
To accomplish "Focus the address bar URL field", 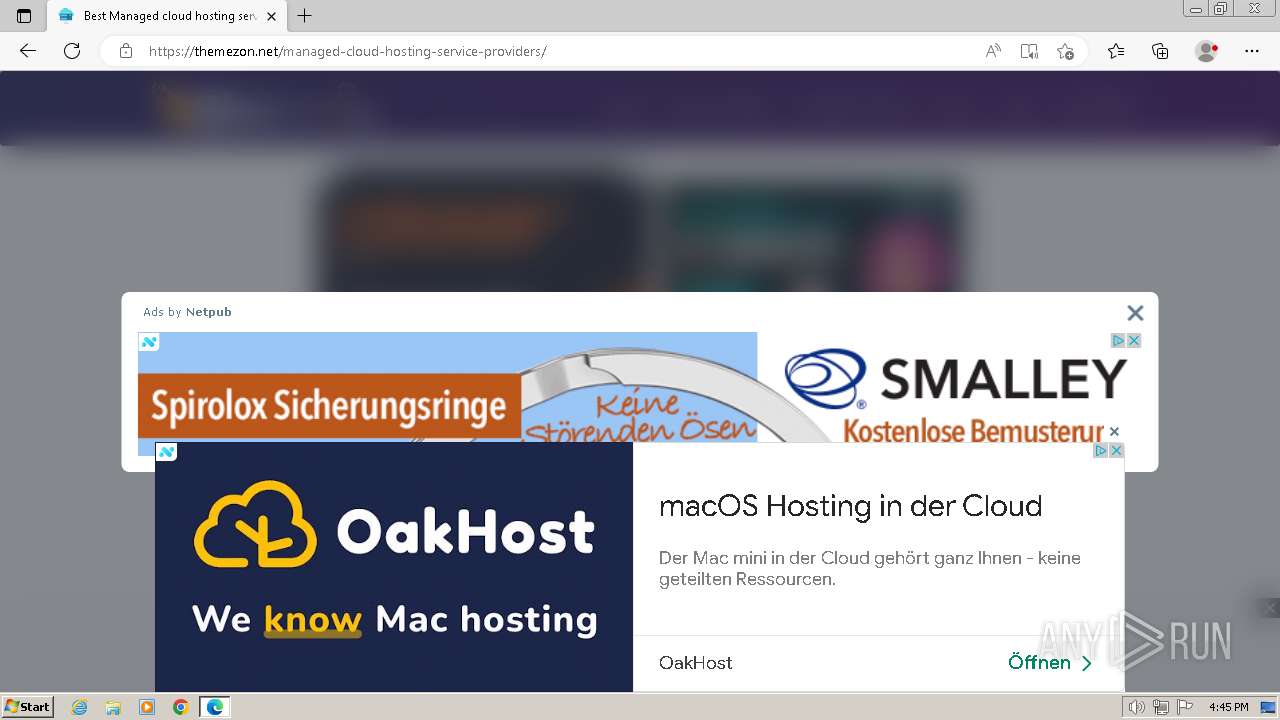I will tap(560, 51).
